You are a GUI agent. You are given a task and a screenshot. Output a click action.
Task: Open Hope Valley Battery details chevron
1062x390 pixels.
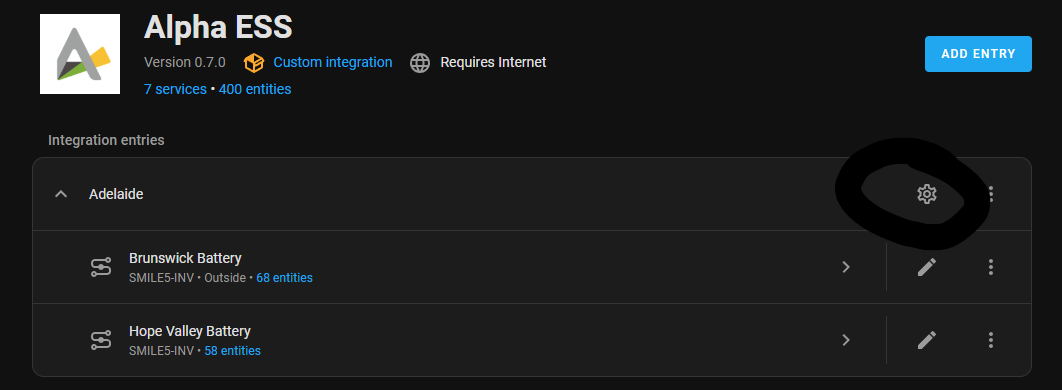tap(846, 339)
